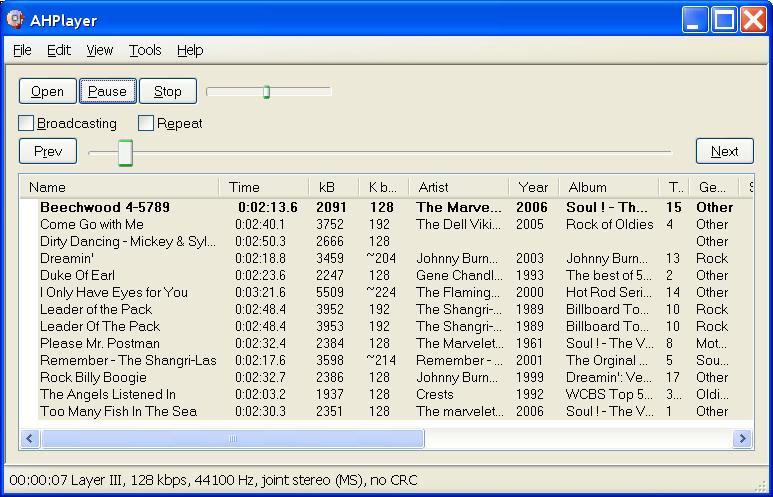
Task: Sort playlist by Album column header
Action: click(609, 187)
